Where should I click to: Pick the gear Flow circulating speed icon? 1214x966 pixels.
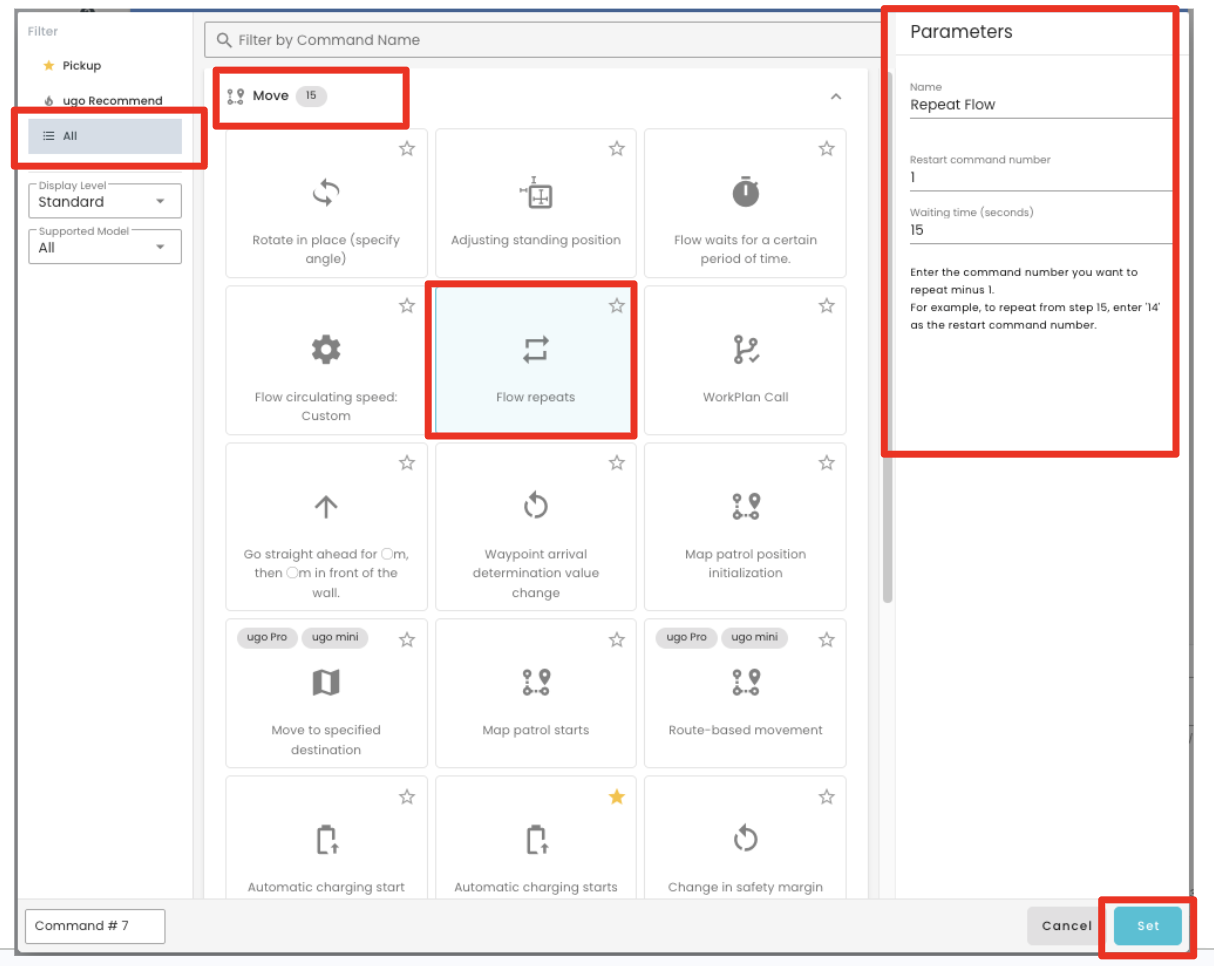click(326, 349)
